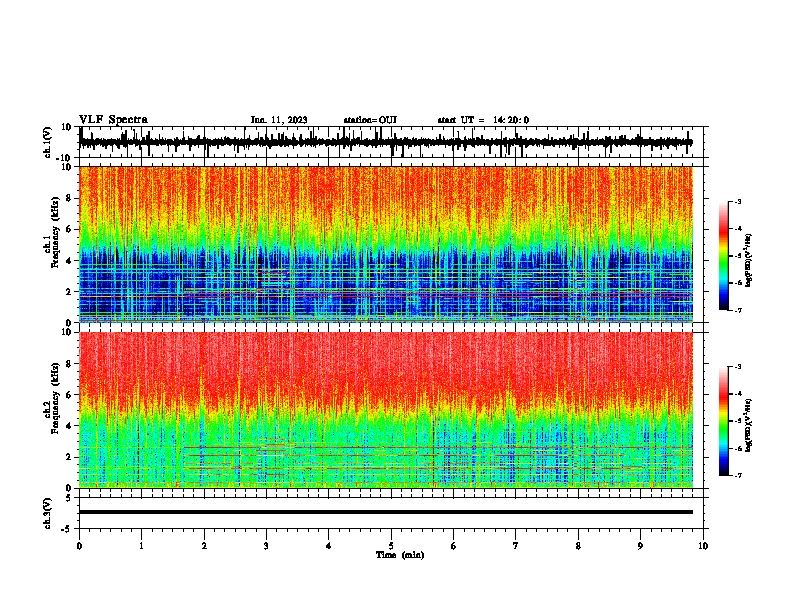This screenshot has height=612, width=792.
Task: Click time axis tick label "8"
Action: tap(578, 546)
